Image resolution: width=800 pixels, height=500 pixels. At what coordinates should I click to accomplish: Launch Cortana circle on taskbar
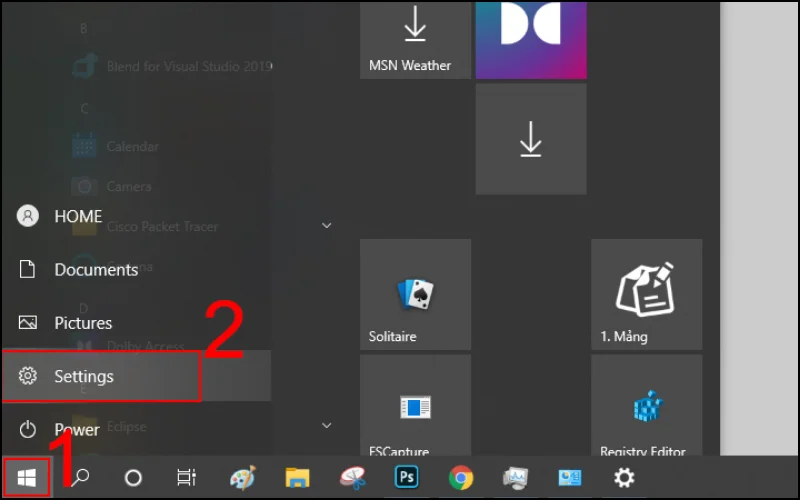point(133,478)
